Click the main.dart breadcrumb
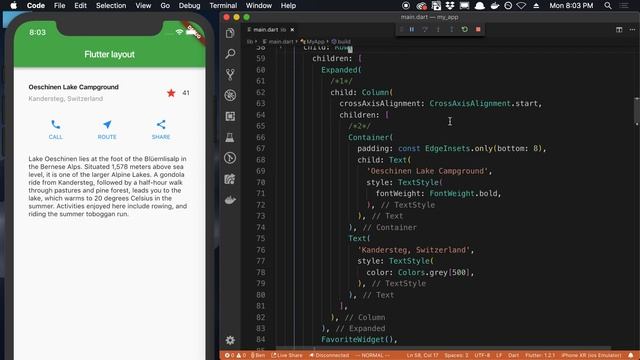This screenshot has height=360, width=640. tap(278, 41)
